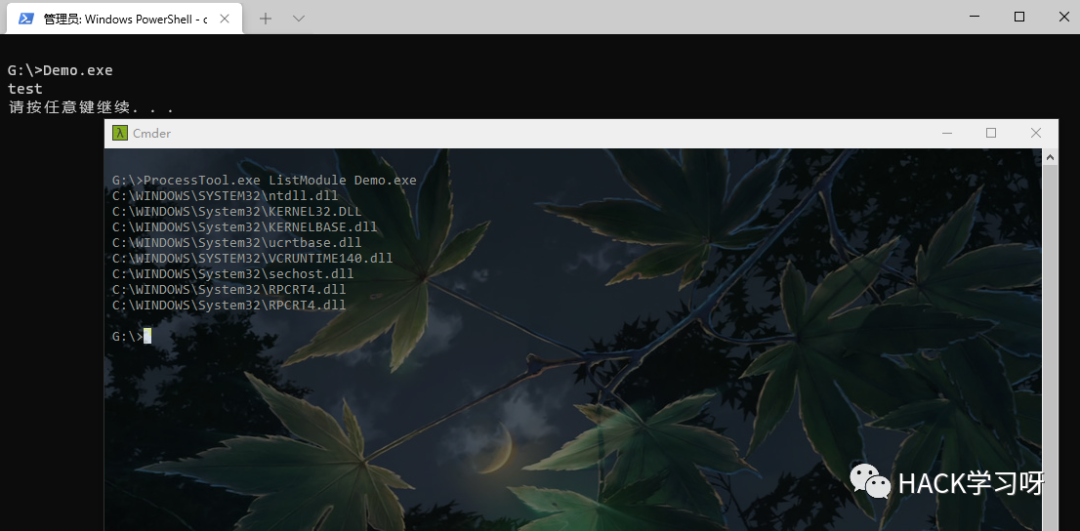This screenshot has height=531, width=1080.
Task: Click 'G:\>Demo.exe' line in PowerShell
Action: tap(60, 70)
